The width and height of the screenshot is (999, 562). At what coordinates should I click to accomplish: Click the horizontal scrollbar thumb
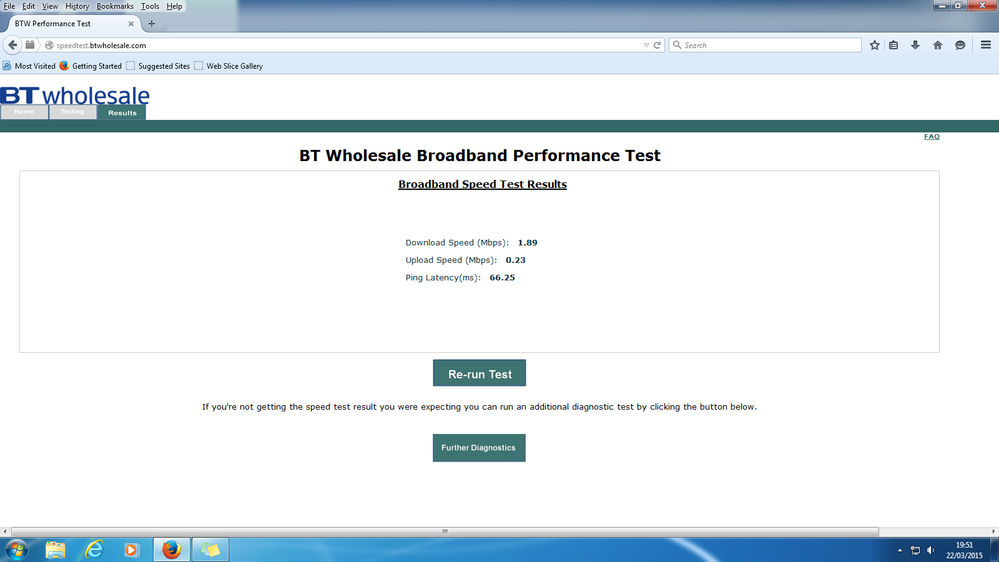pyautogui.click(x=445, y=531)
